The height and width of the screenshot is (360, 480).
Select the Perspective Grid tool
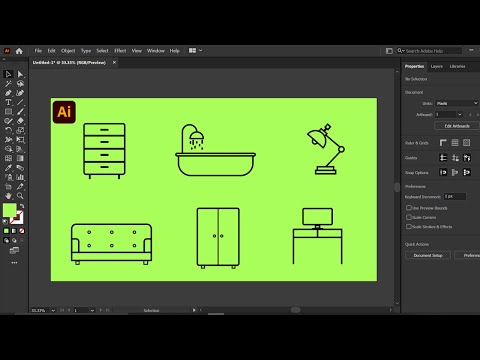pos(20,149)
